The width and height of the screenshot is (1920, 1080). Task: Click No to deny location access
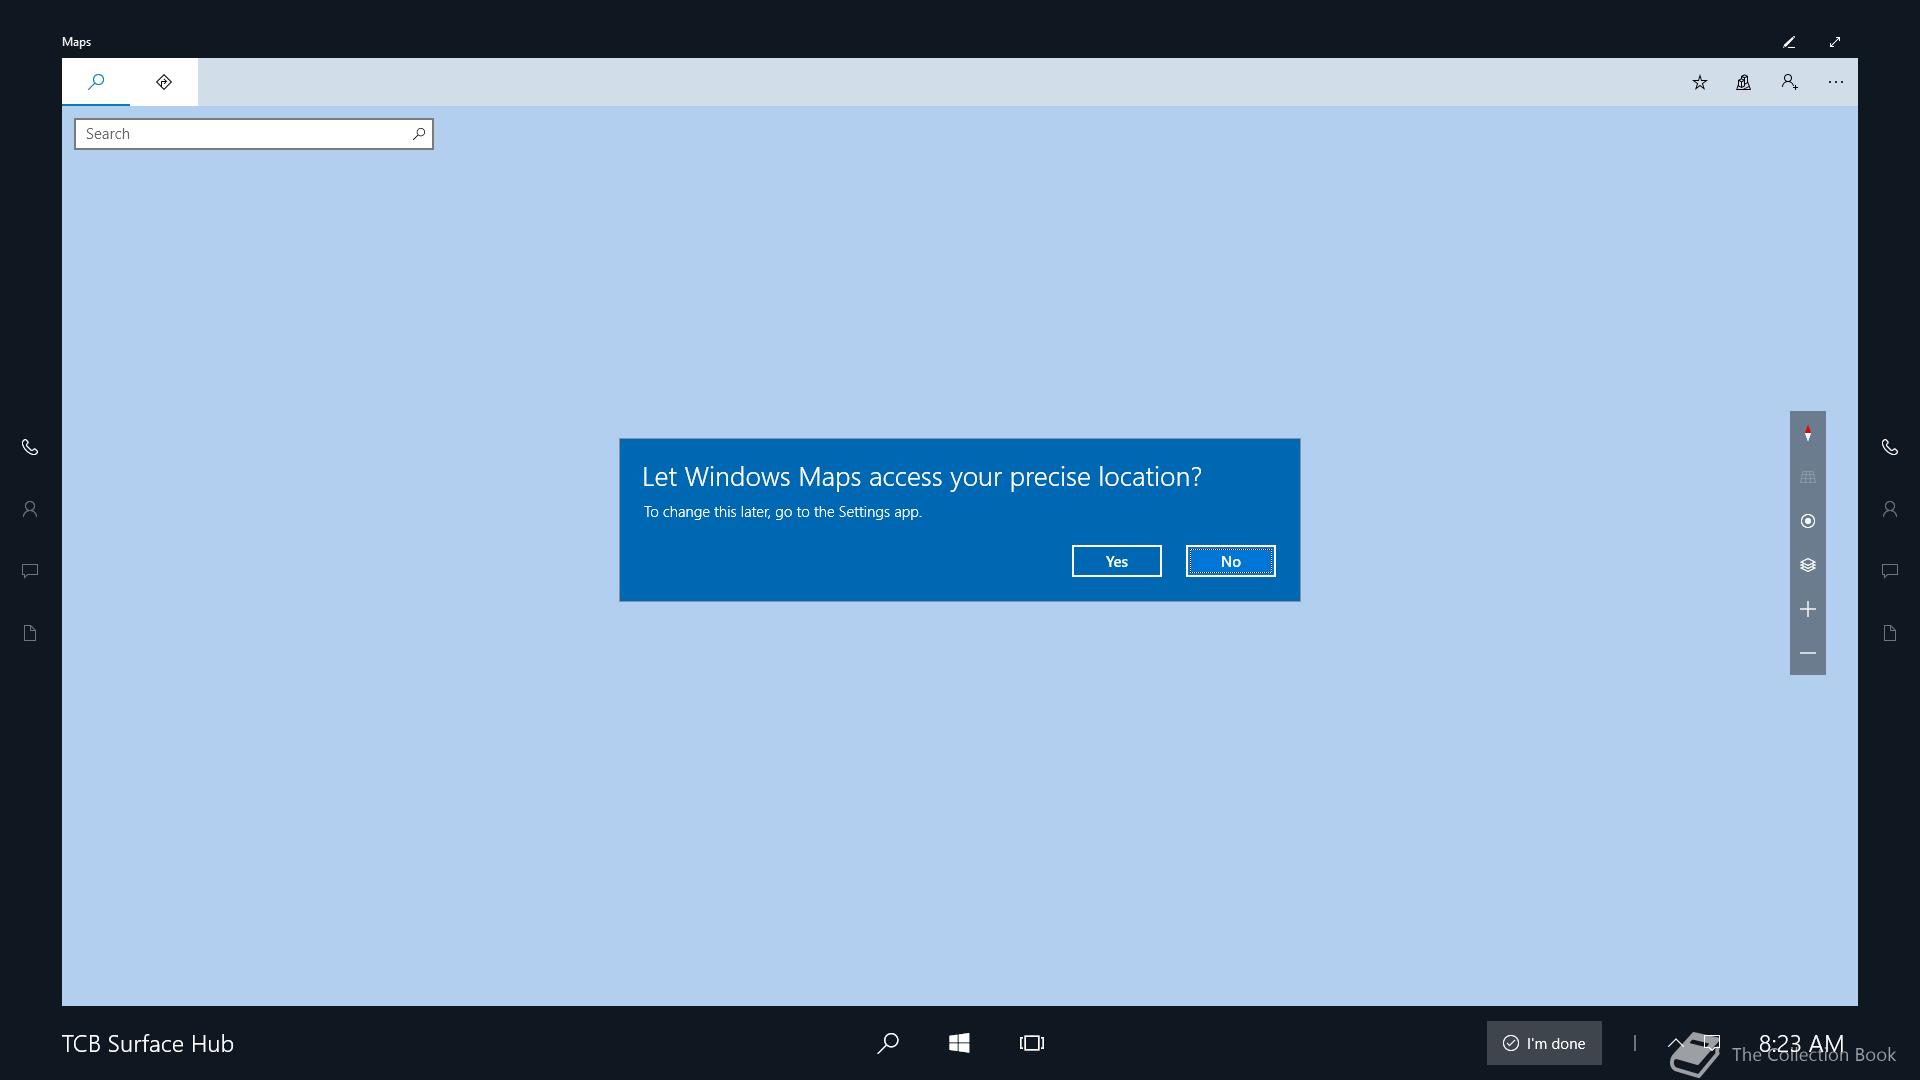pos(1231,561)
